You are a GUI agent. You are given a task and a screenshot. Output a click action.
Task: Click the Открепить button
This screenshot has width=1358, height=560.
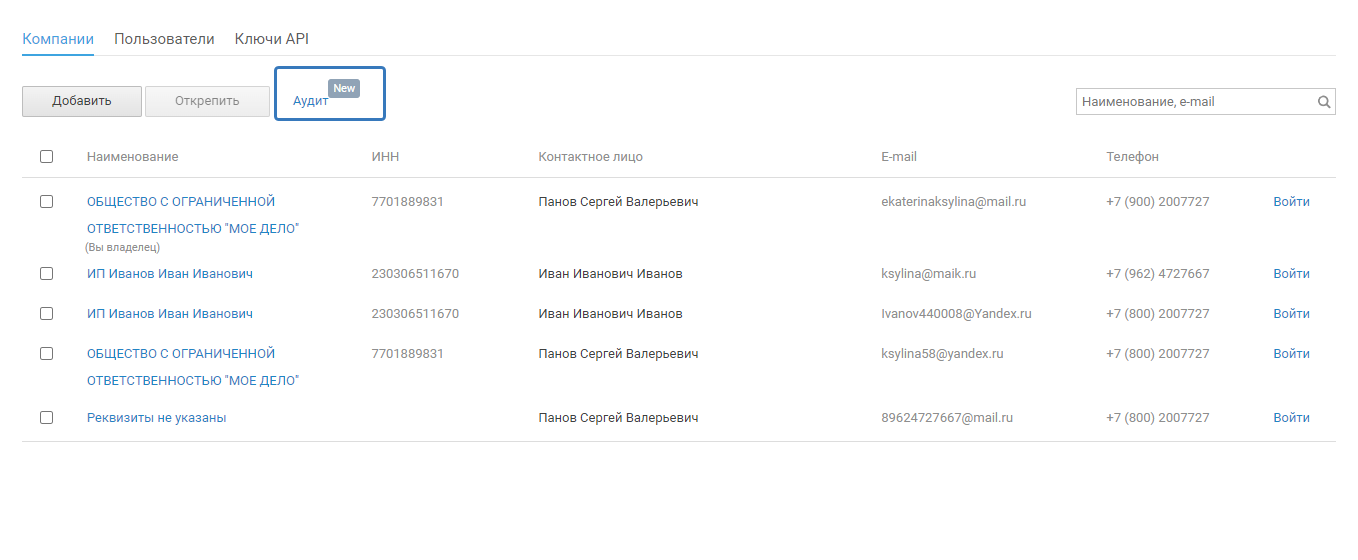(x=207, y=101)
